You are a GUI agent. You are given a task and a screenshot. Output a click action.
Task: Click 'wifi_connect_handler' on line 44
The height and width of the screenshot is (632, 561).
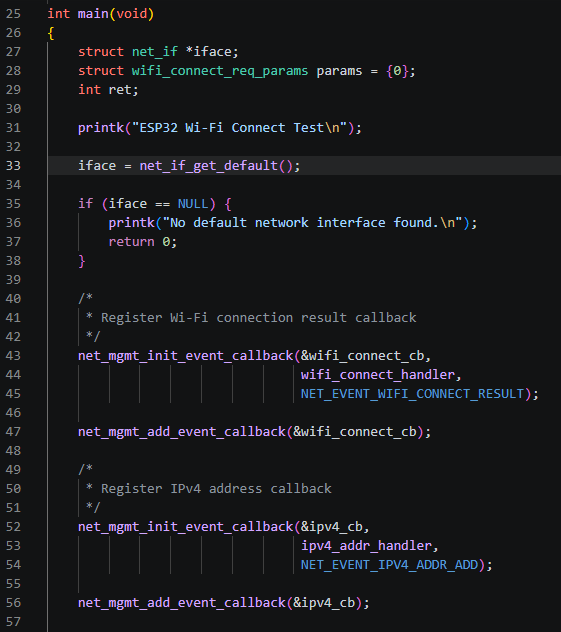(378, 374)
